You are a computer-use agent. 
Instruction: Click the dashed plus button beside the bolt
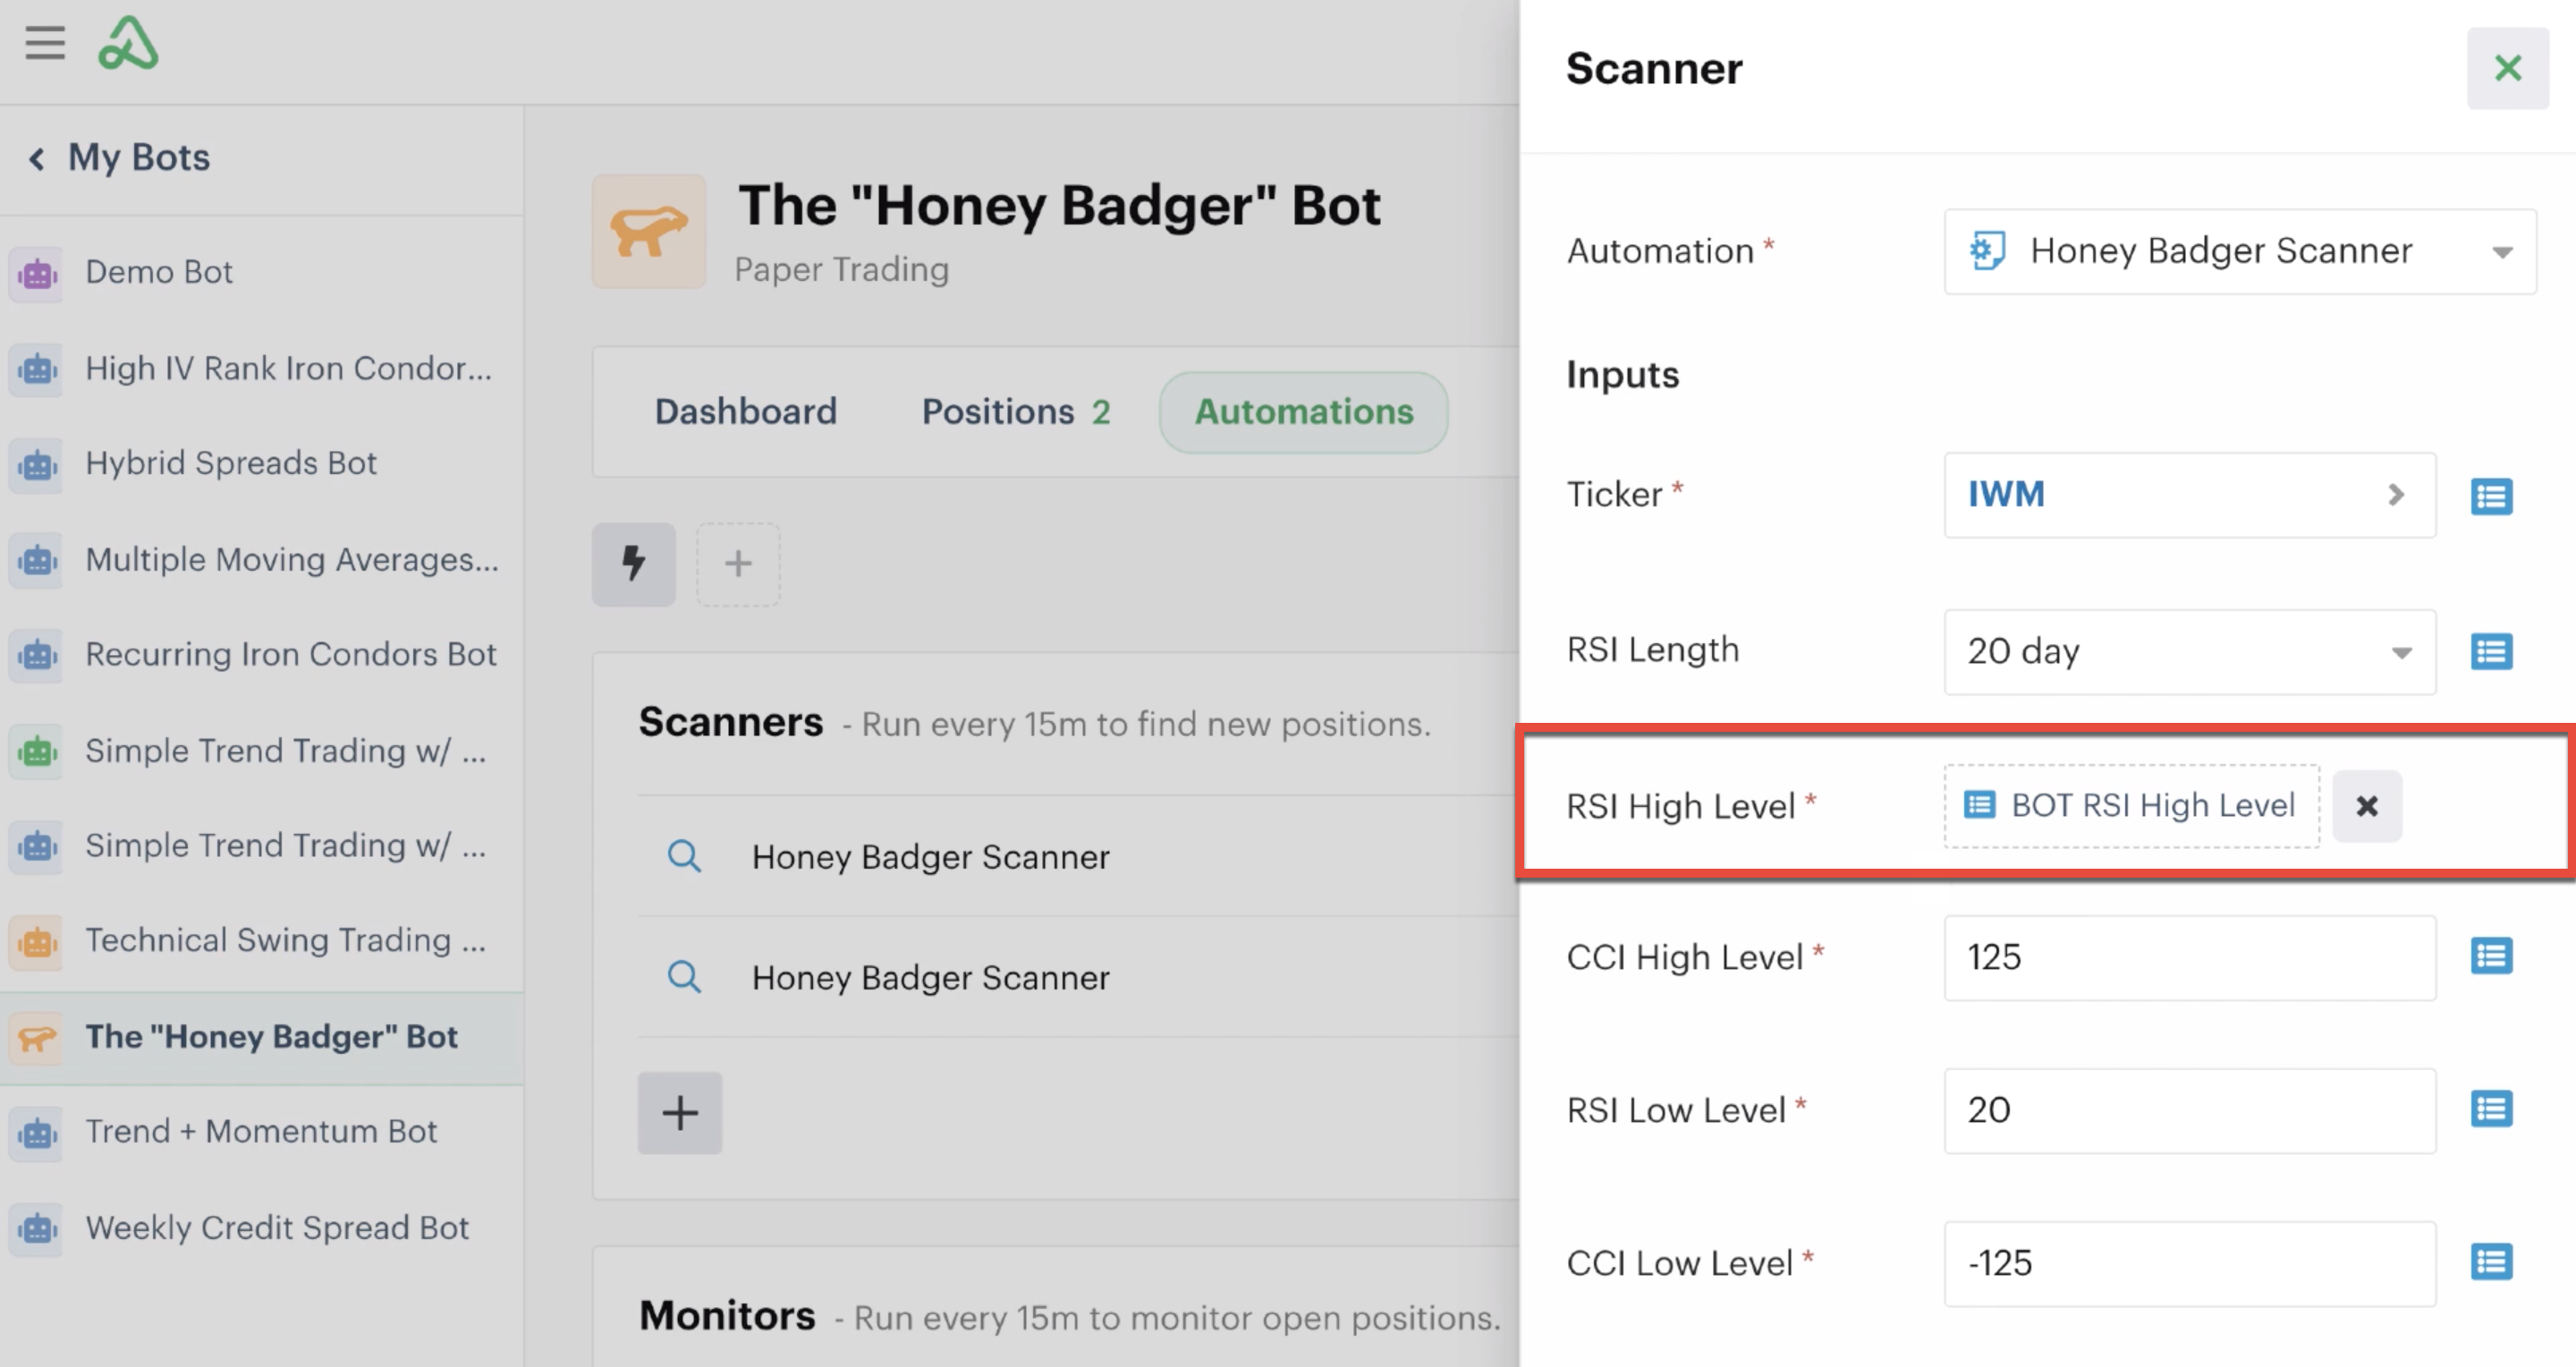tap(738, 564)
